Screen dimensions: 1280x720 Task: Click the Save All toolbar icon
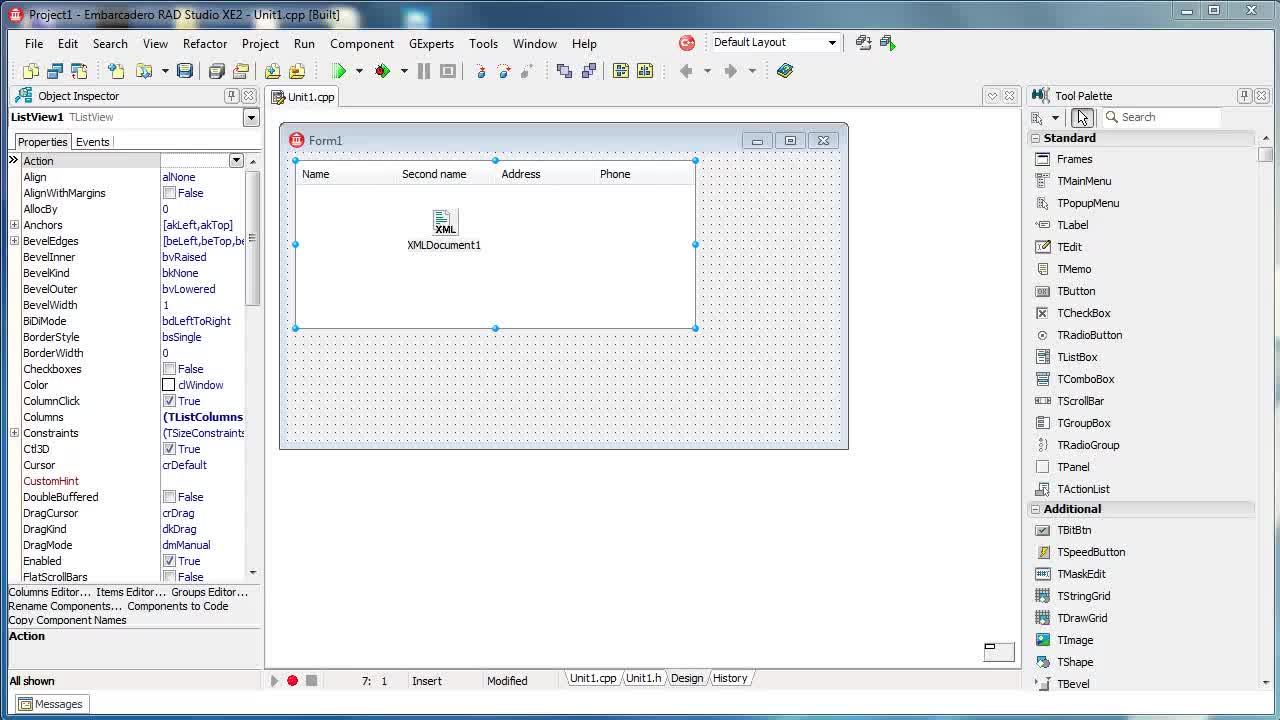point(217,71)
